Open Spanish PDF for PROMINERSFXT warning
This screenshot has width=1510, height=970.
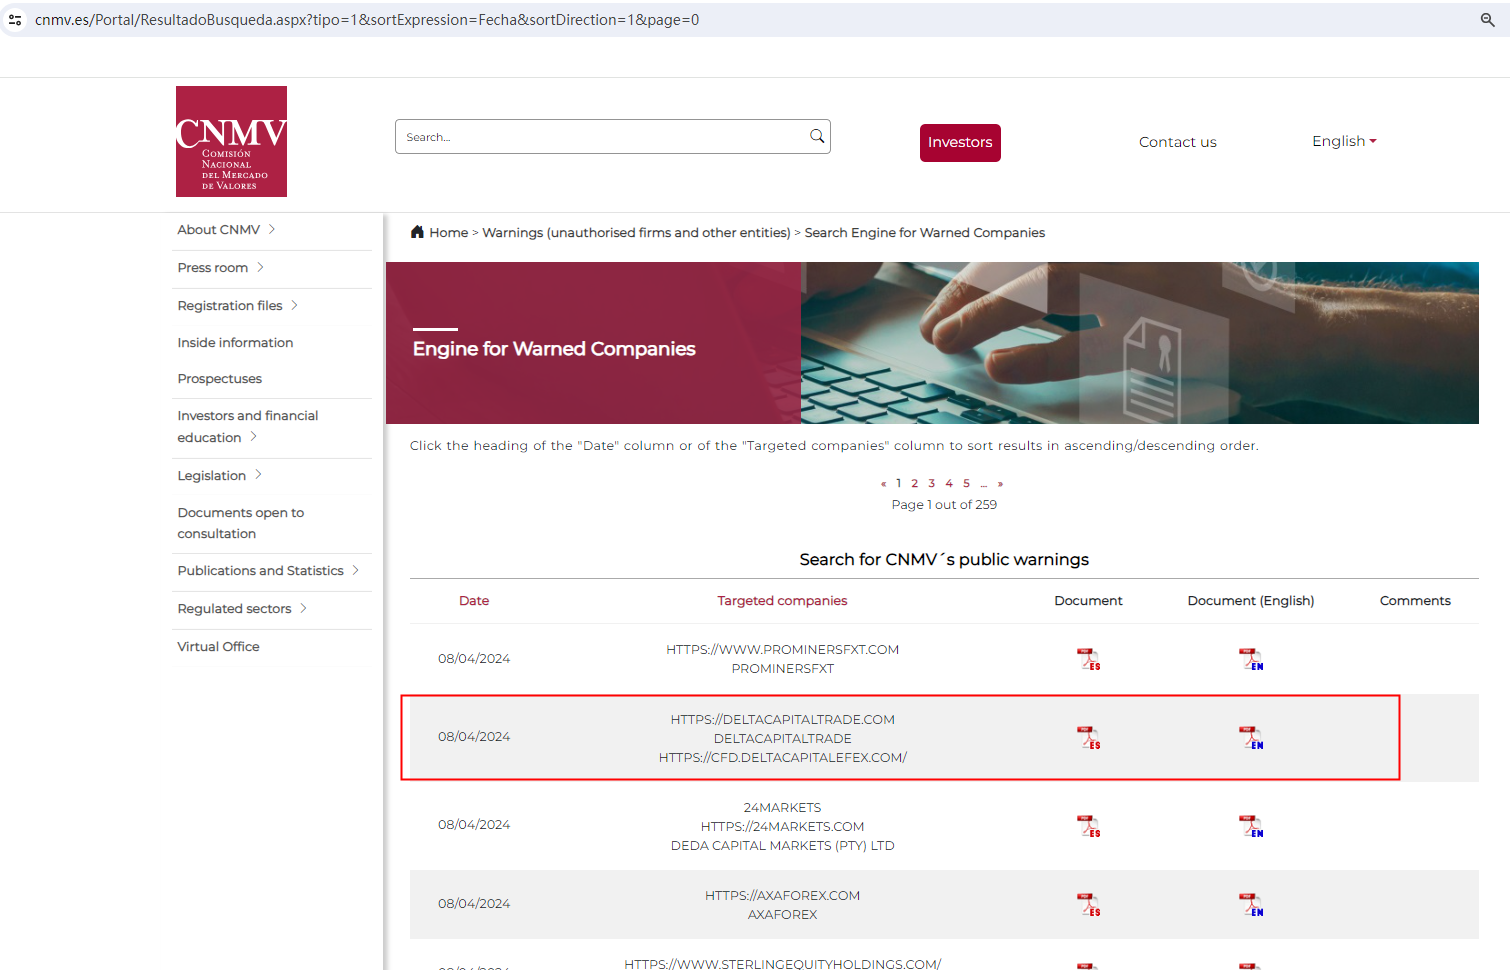(x=1088, y=659)
